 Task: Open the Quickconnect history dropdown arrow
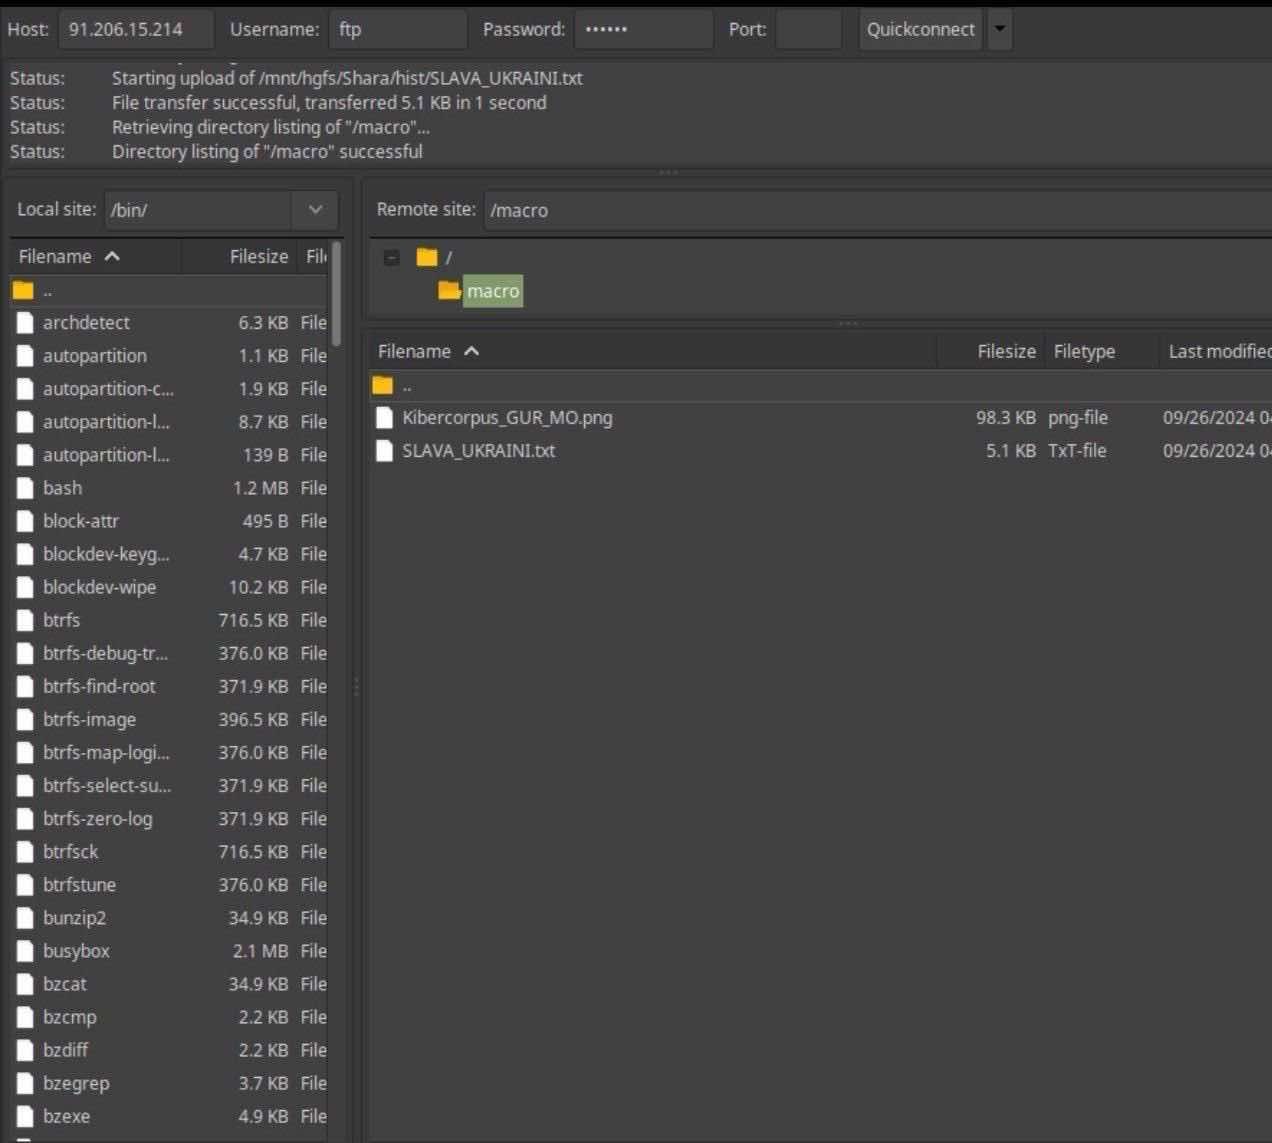[x=999, y=29]
